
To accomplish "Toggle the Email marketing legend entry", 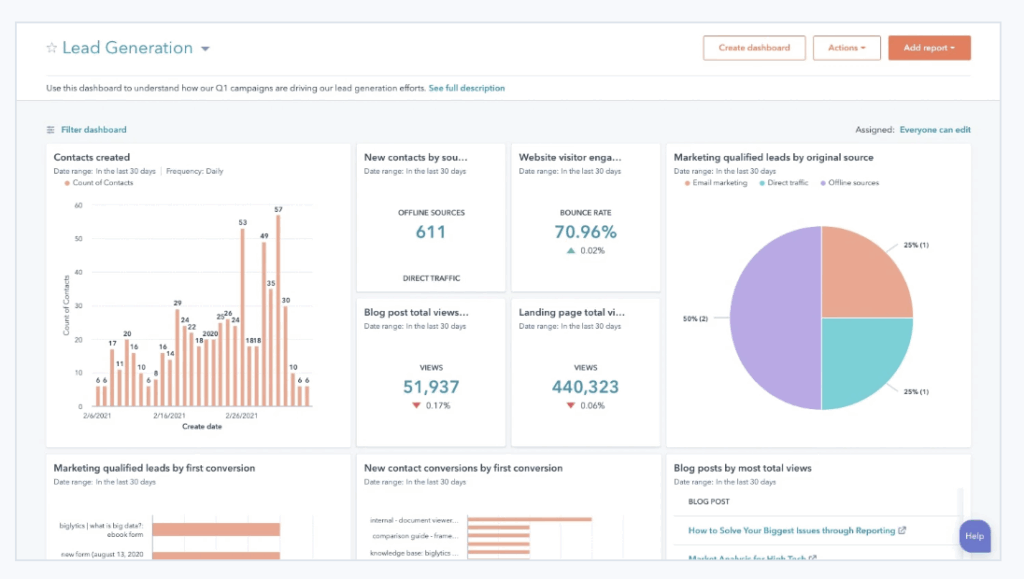I will click(x=716, y=183).
